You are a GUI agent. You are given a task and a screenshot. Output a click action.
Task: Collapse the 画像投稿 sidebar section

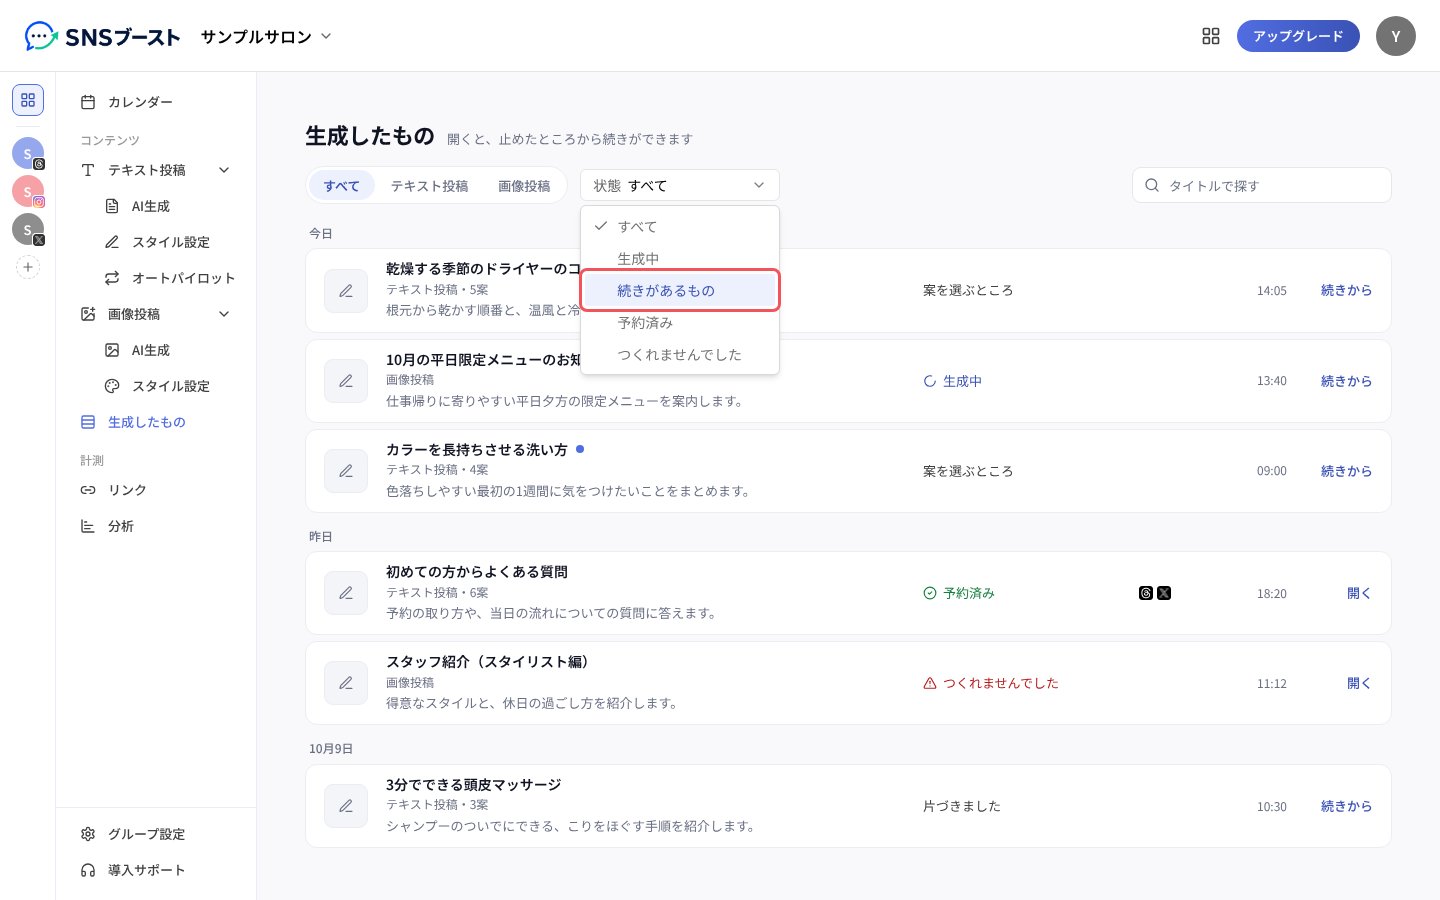pyautogui.click(x=224, y=314)
